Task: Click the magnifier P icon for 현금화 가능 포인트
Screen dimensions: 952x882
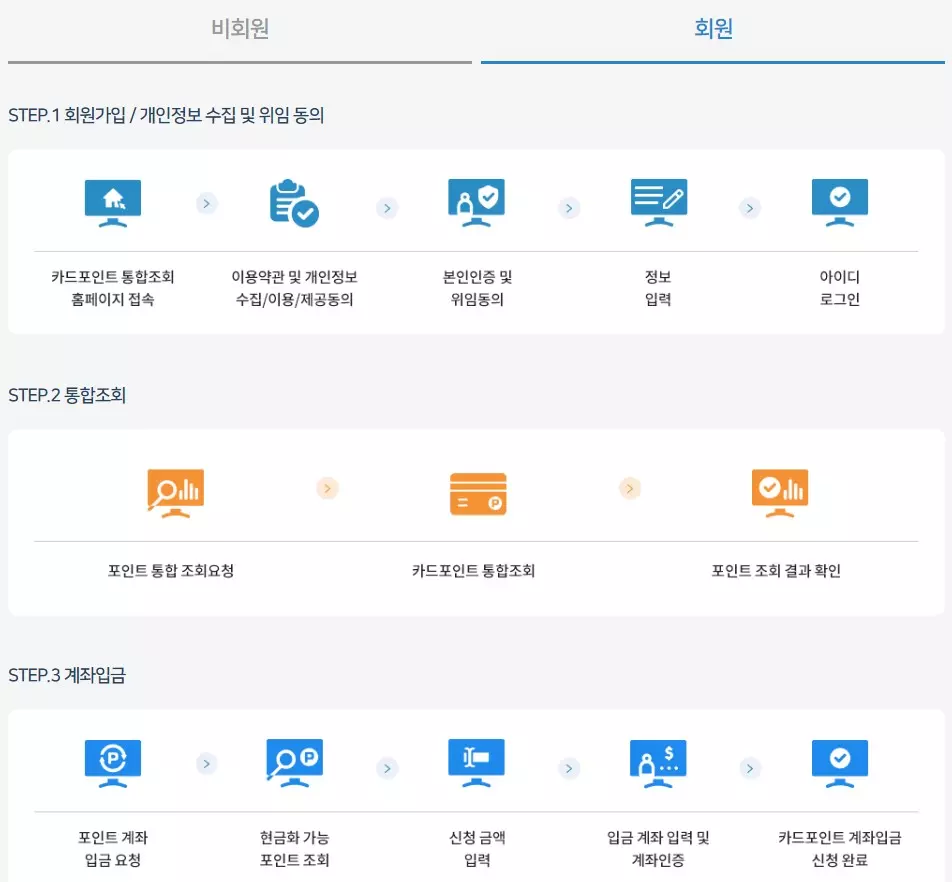Action: pyautogui.click(x=294, y=763)
